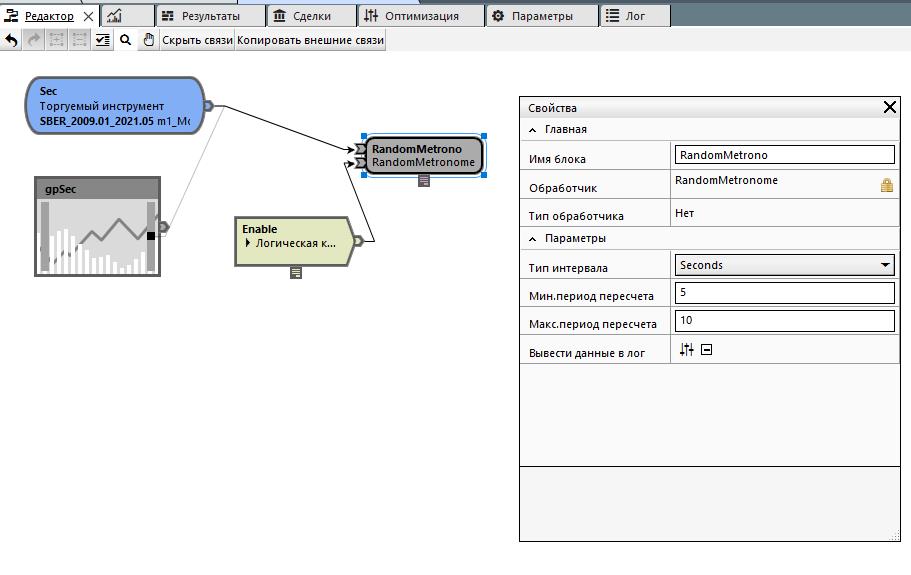Collapse the Параметры properties section

[532, 238]
